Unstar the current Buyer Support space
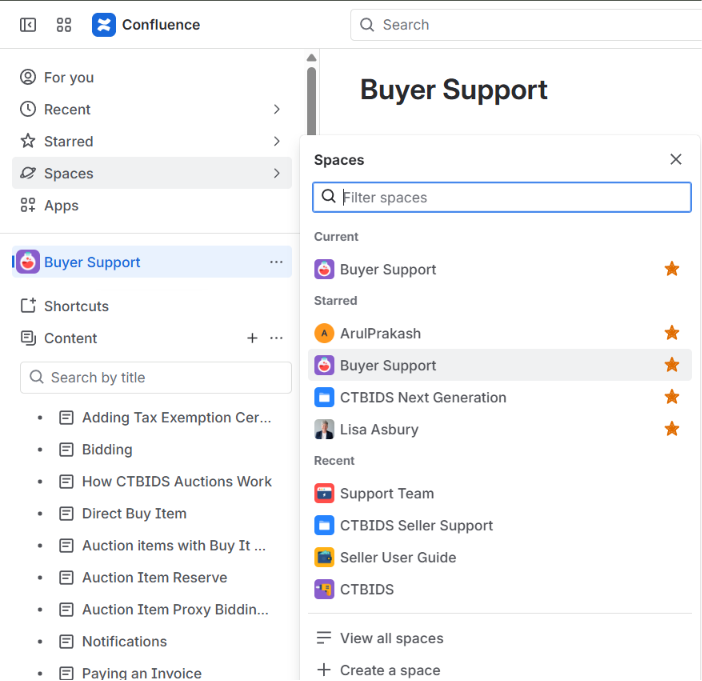702x681 pixels. click(672, 269)
